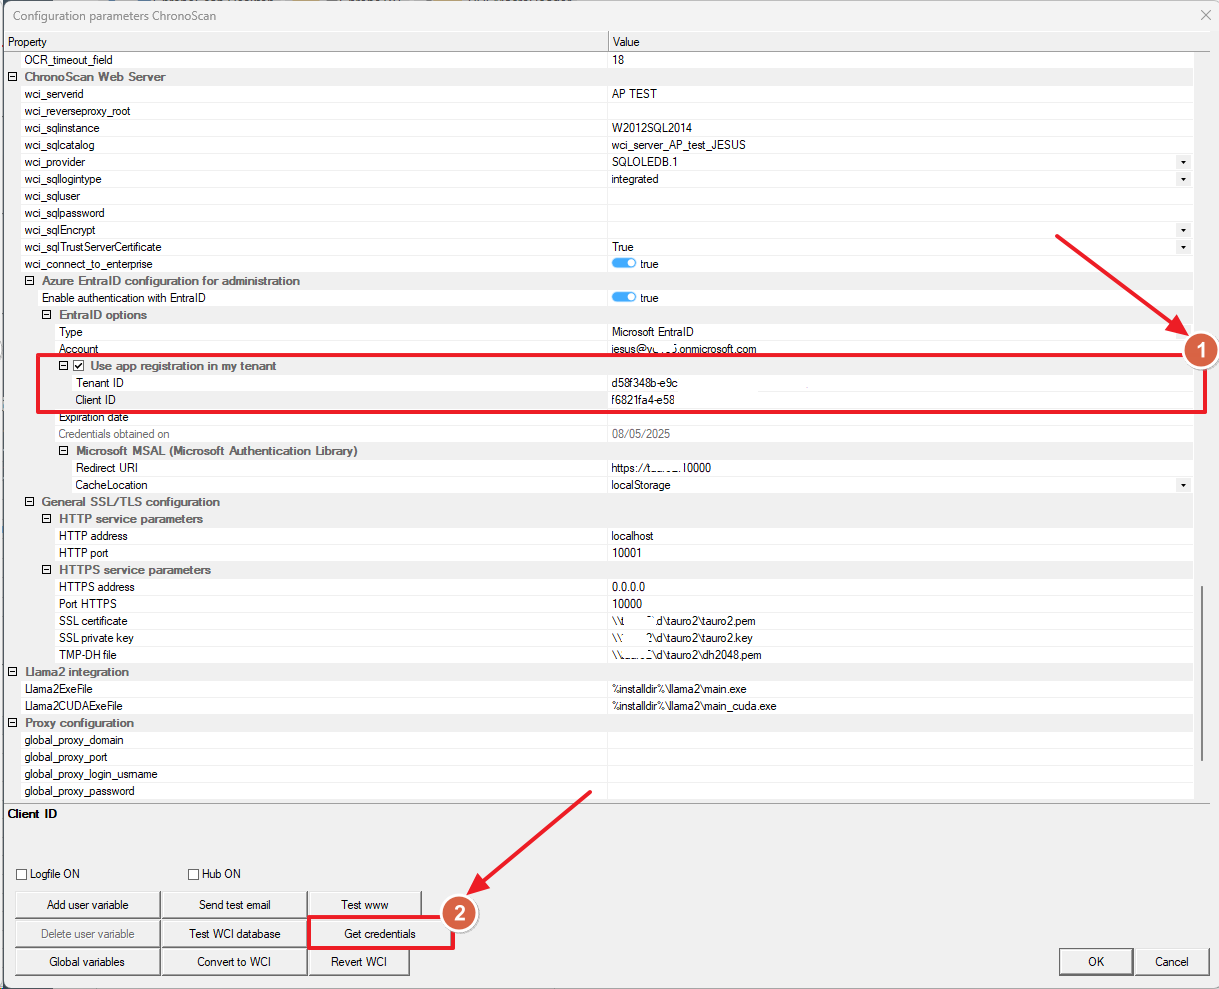Click the Get credentials button
Screen dimensions: 1219x989
tap(380, 934)
